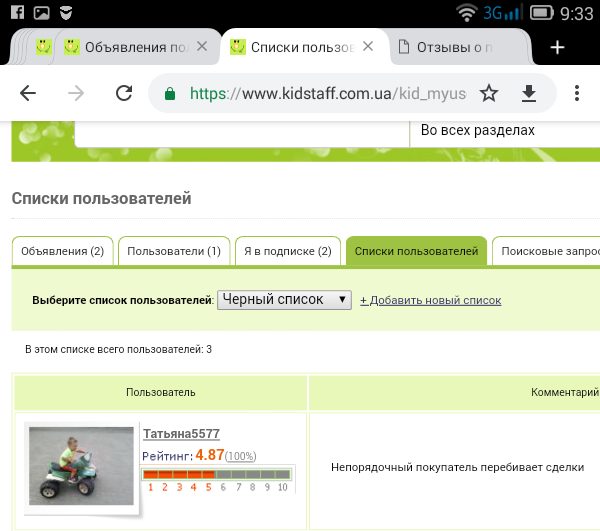
Task: Open the Черный список dropdown
Action: [284, 299]
